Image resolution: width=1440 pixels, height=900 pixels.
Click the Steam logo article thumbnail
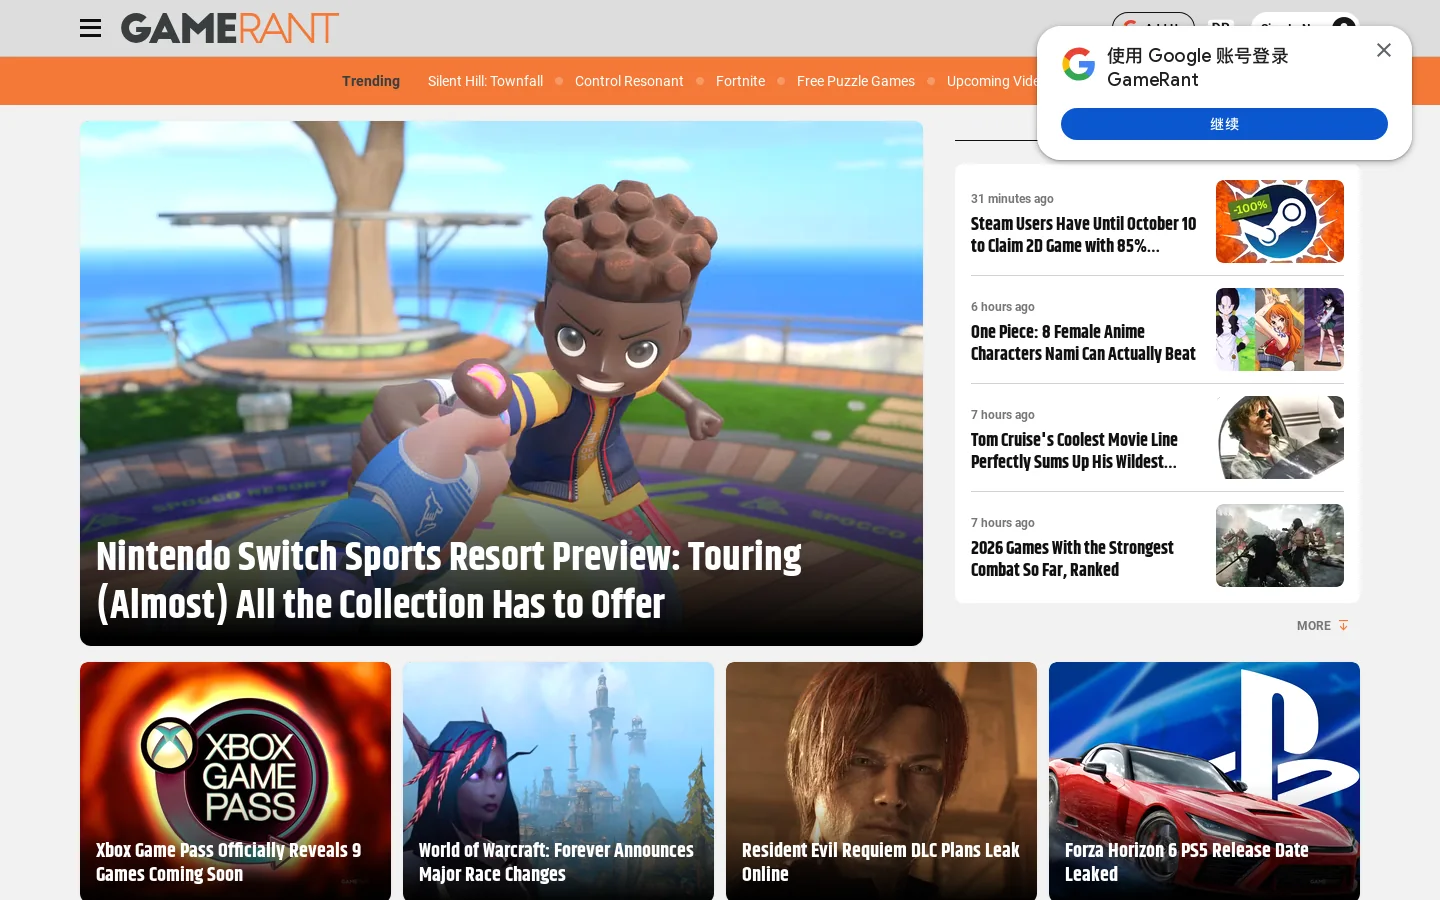(x=1280, y=222)
